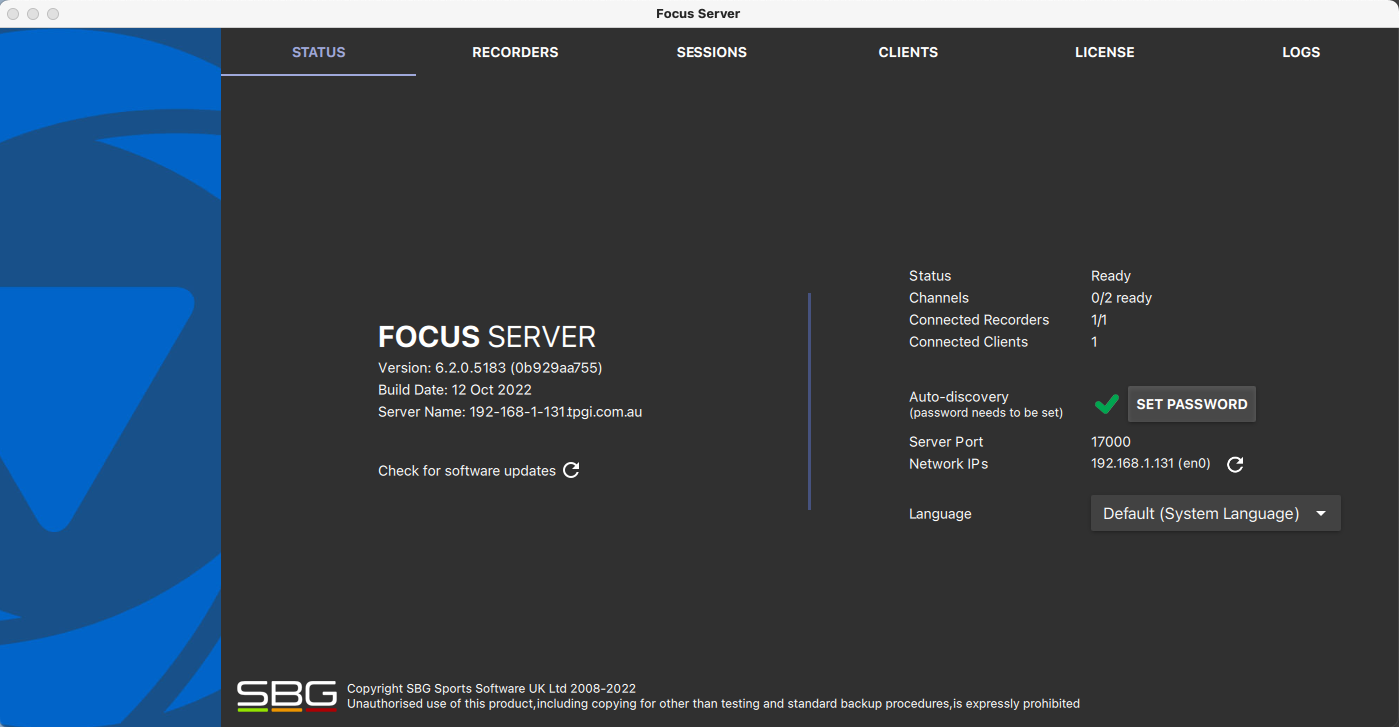
Task: Open the Sessions tab
Action: tap(711, 52)
